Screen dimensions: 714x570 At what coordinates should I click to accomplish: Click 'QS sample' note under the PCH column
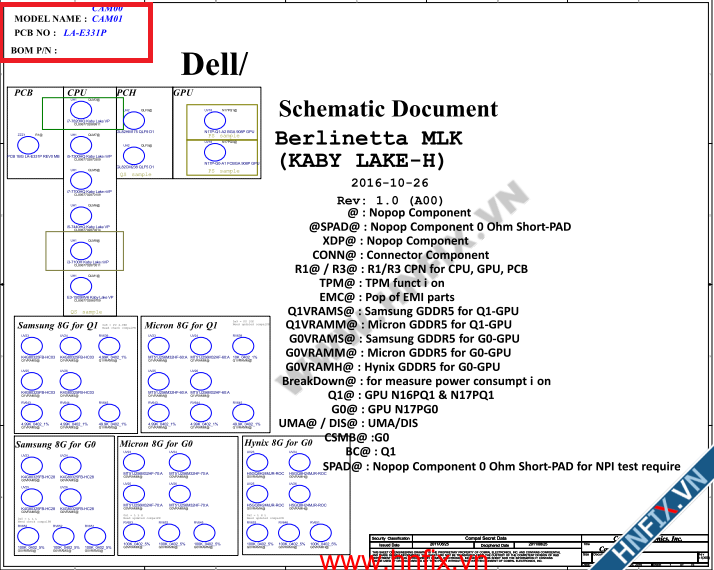(x=135, y=174)
